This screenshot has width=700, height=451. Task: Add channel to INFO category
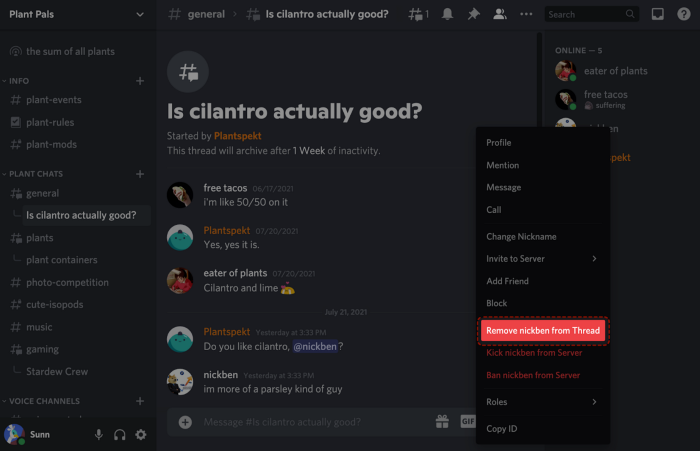[140, 81]
